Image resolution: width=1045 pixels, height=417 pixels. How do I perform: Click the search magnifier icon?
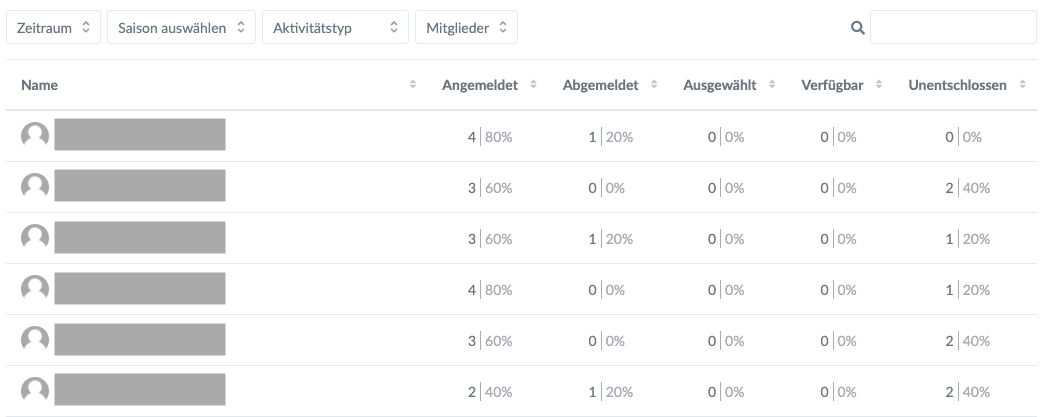pyautogui.click(x=857, y=28)
